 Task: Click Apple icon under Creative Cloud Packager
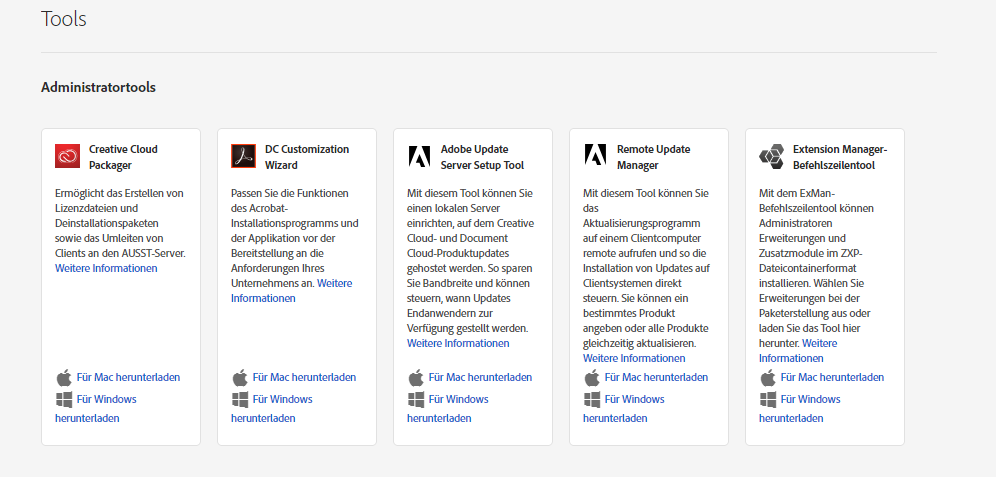[x=64, y=377]
